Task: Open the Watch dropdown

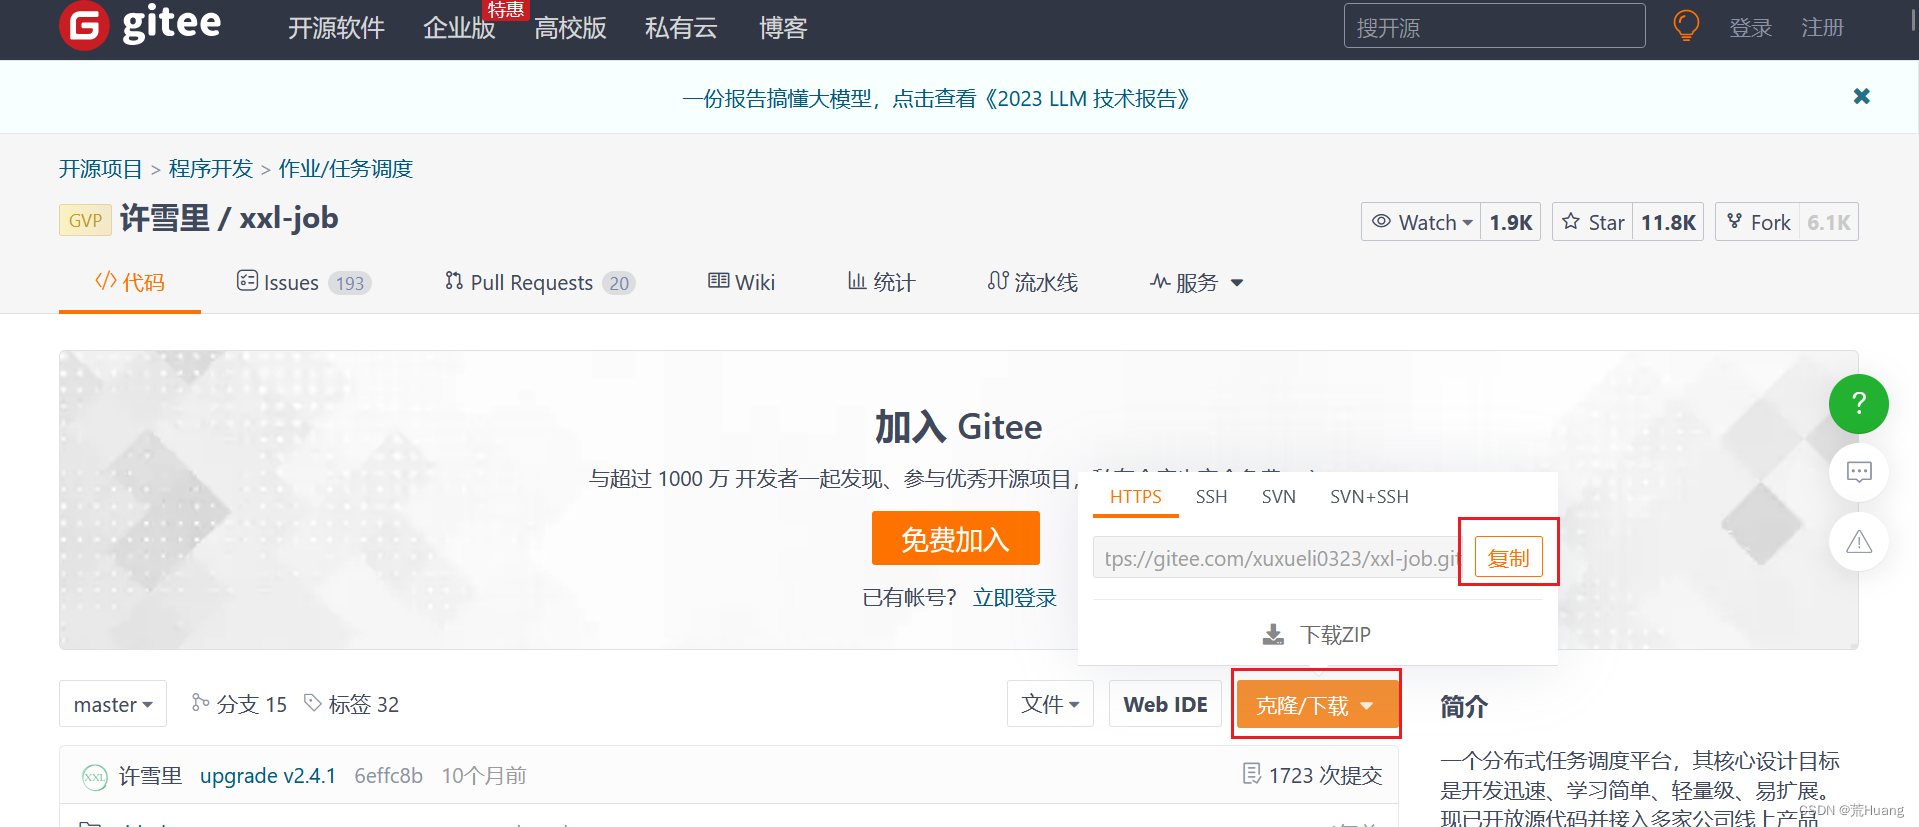Action: (1421, 222)
